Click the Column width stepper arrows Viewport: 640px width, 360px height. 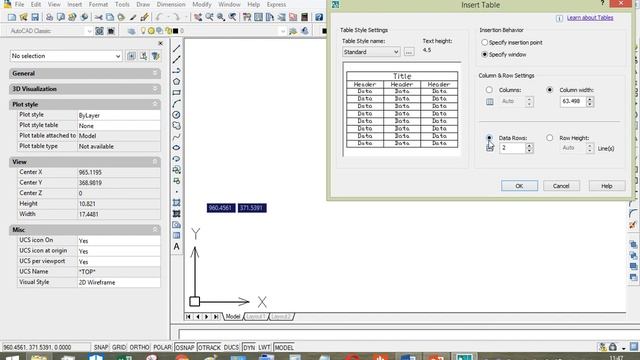(x=590, y=101)
